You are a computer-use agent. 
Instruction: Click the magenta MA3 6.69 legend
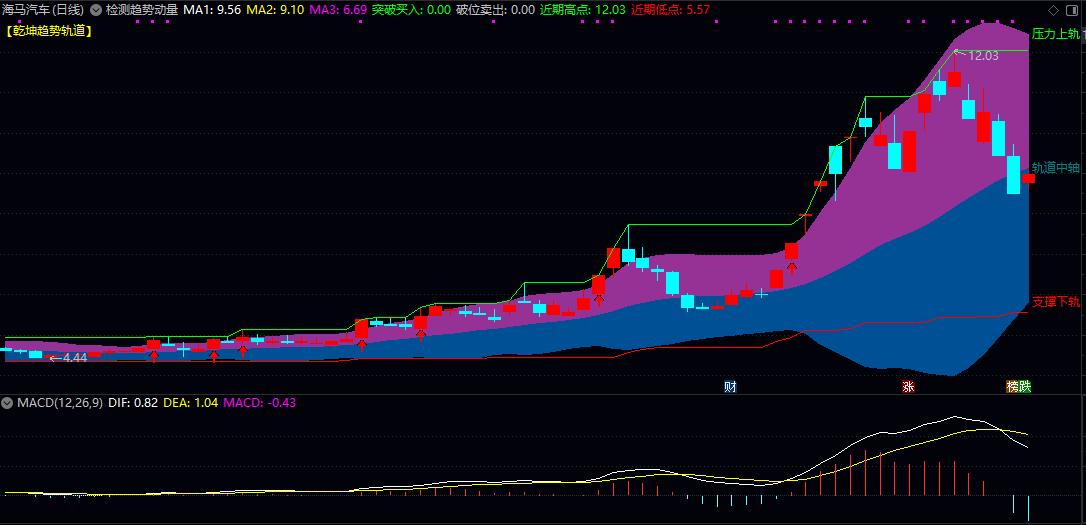(x=338, y=9)
